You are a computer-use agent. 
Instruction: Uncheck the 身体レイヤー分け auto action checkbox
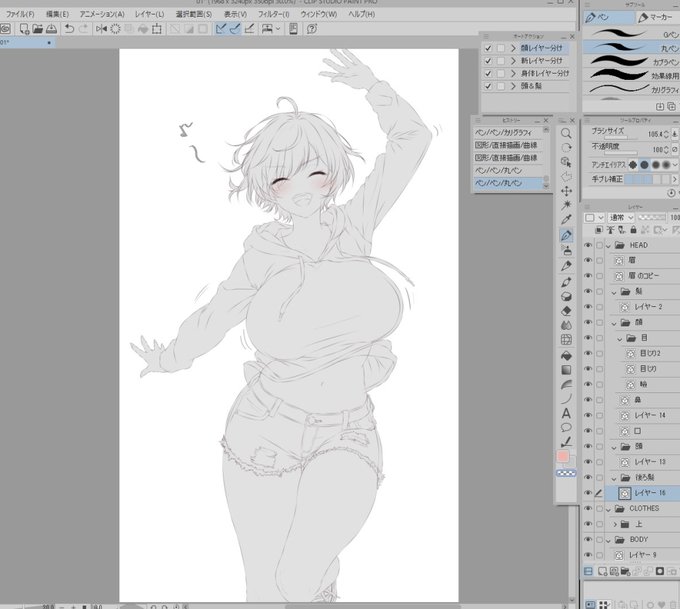coord(488,73)
